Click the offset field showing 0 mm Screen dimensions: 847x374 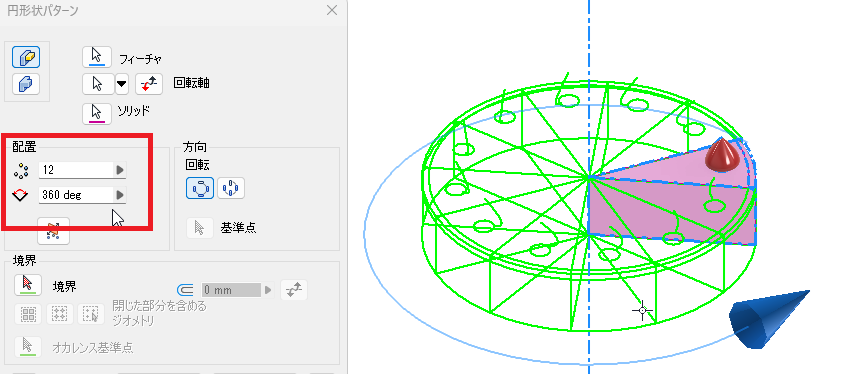click(231, 290)
